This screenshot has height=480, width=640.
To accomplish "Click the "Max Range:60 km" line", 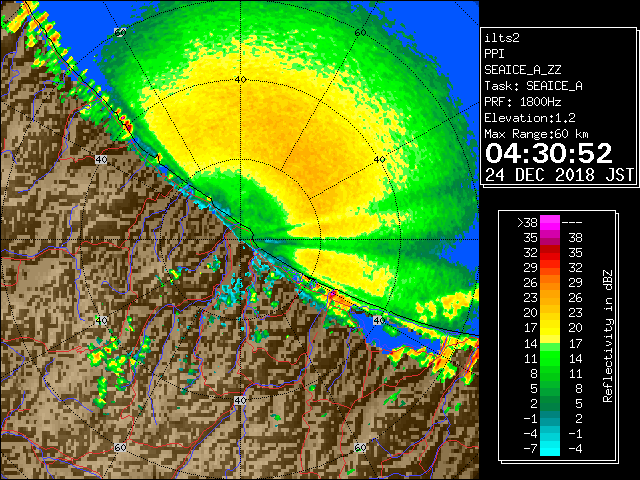I will click(x=536, y=134).
